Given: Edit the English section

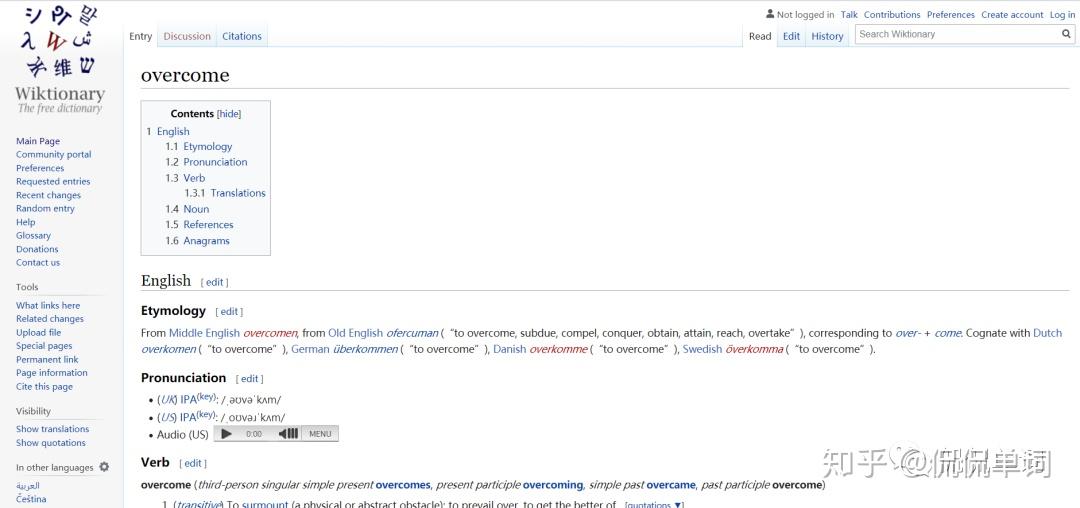Looking at the screenshot, I should (x=215, y=282).
